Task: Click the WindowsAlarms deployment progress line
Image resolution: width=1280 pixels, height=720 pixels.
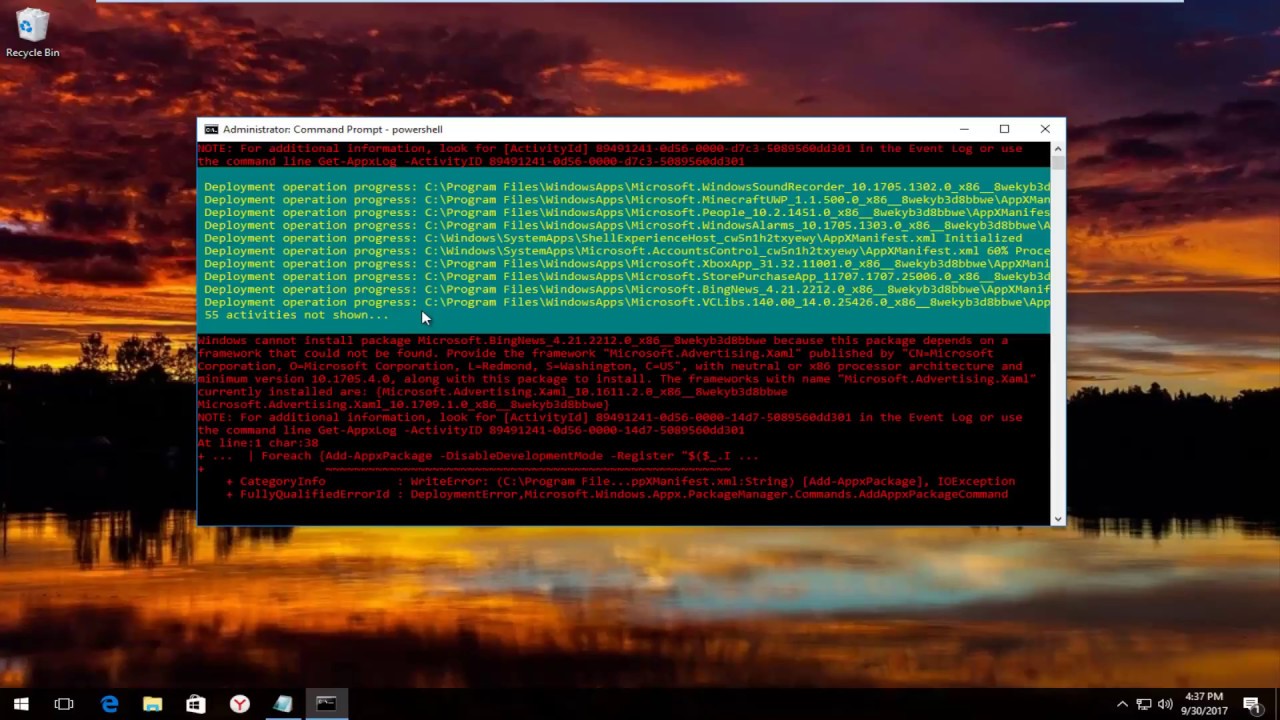Action: (627, 226)
